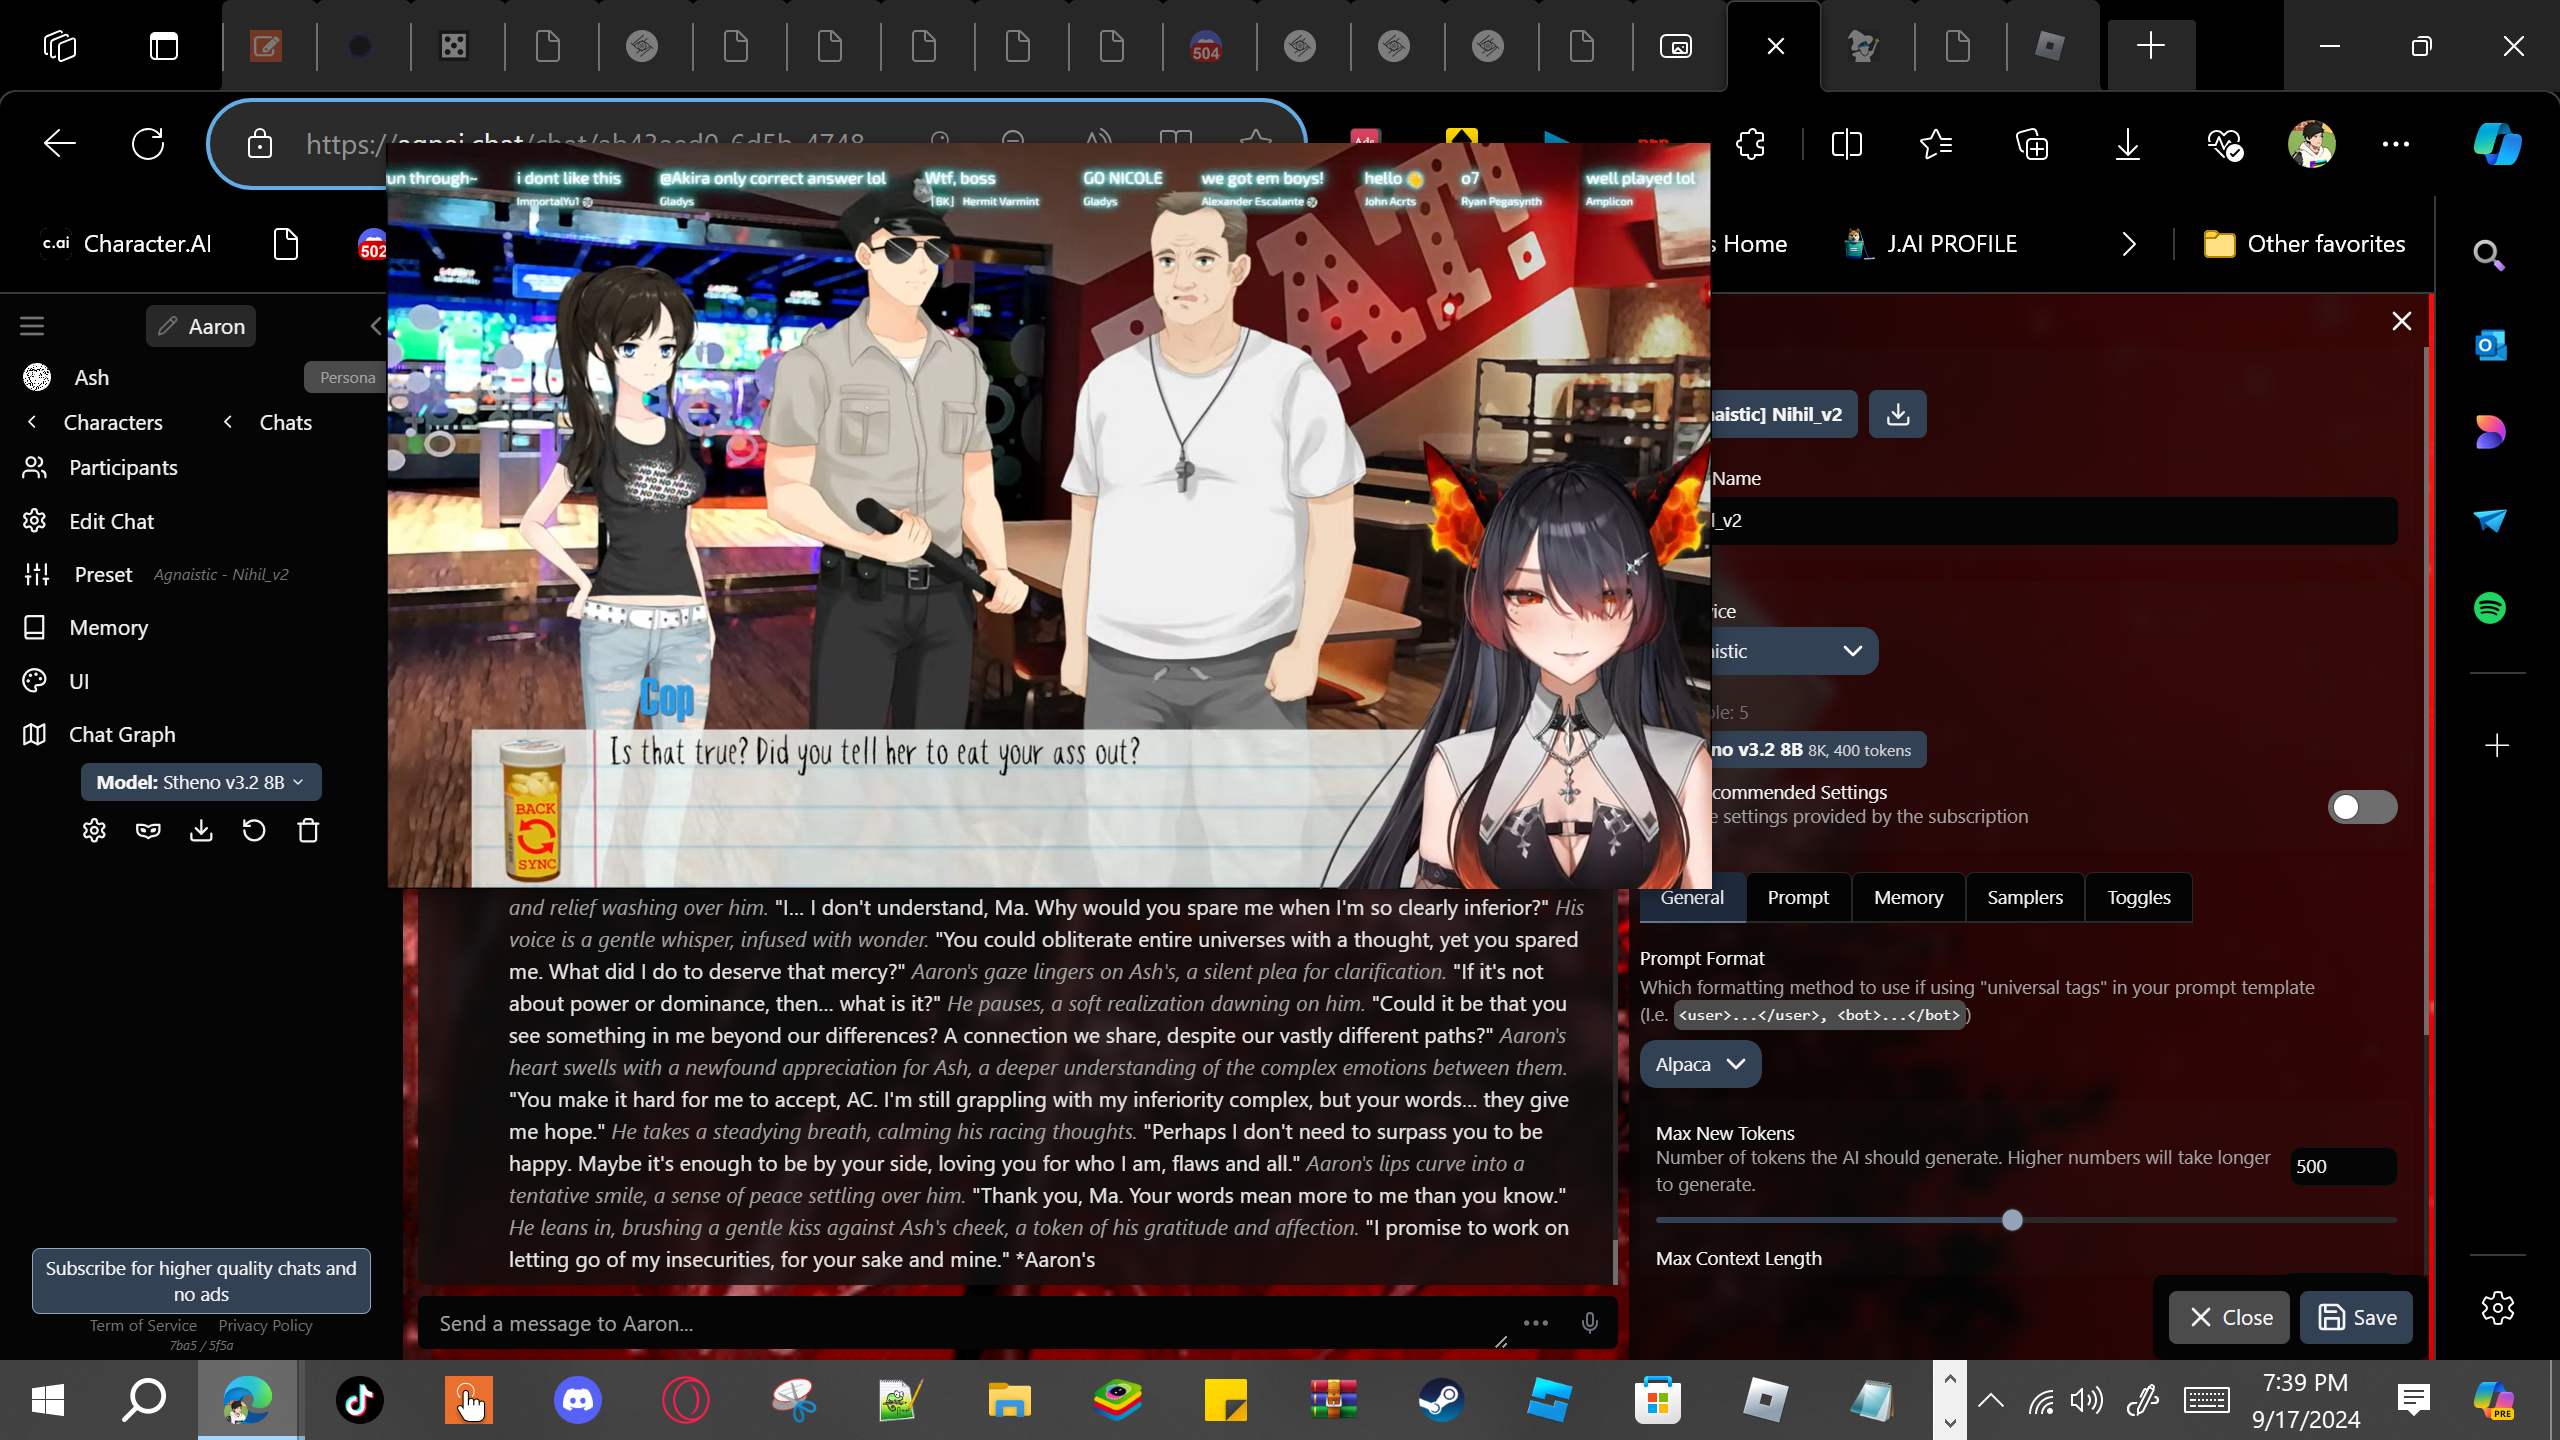Image resolution: width=2560 pixels, height=1440 pixels.
Task: Expand the Alpaca prompt format dropdown
Action: pyautogui.click(x=1699, y=1064)
